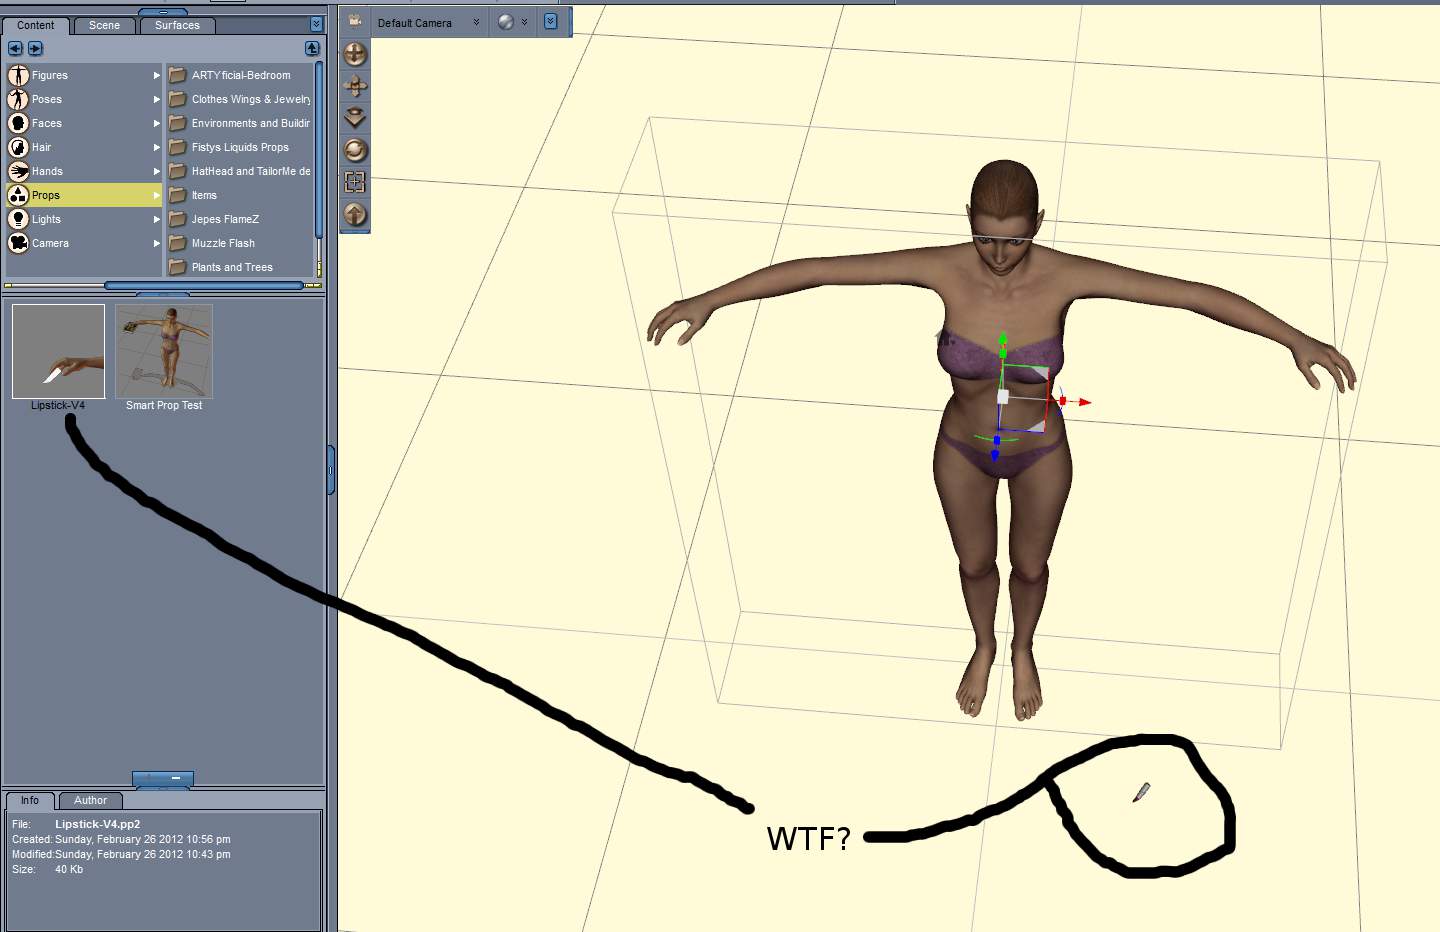The image size is (1440, 932).
Task: Click the horizontal scrollbar under the category list
Action: [203, 286]
